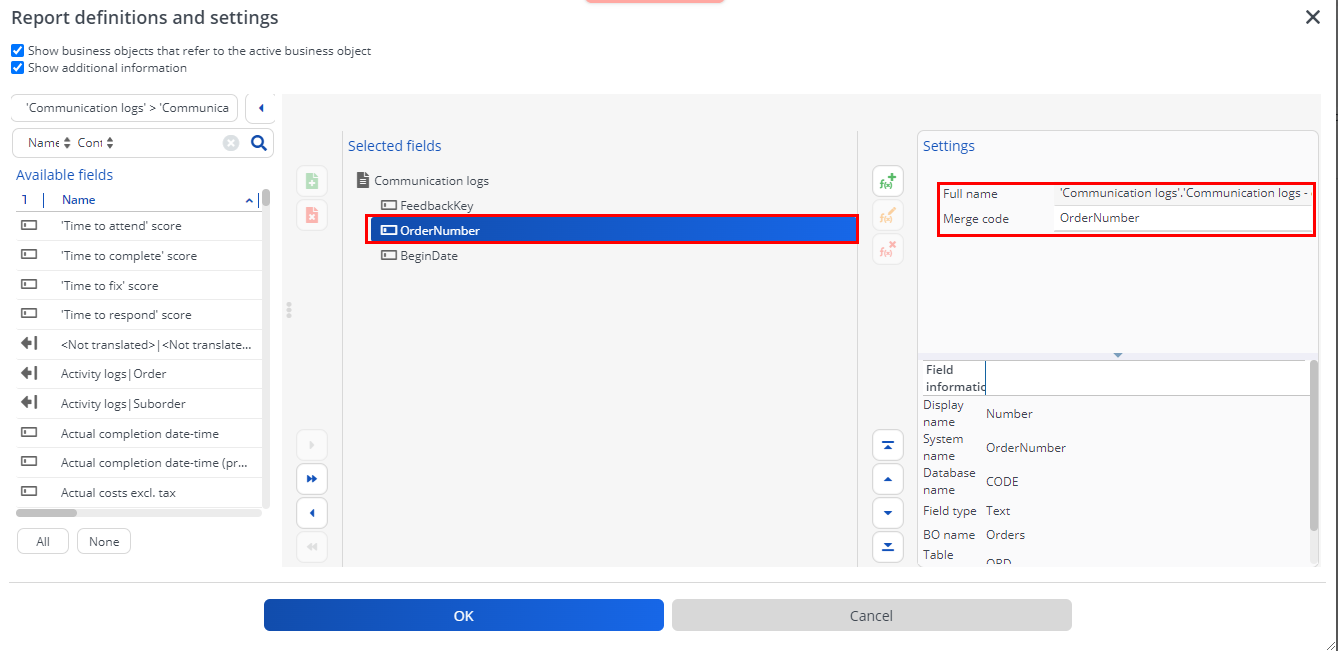The width and height of the screenshot is (1338, 651).
Task: Click the OK button
Action: 464,615
